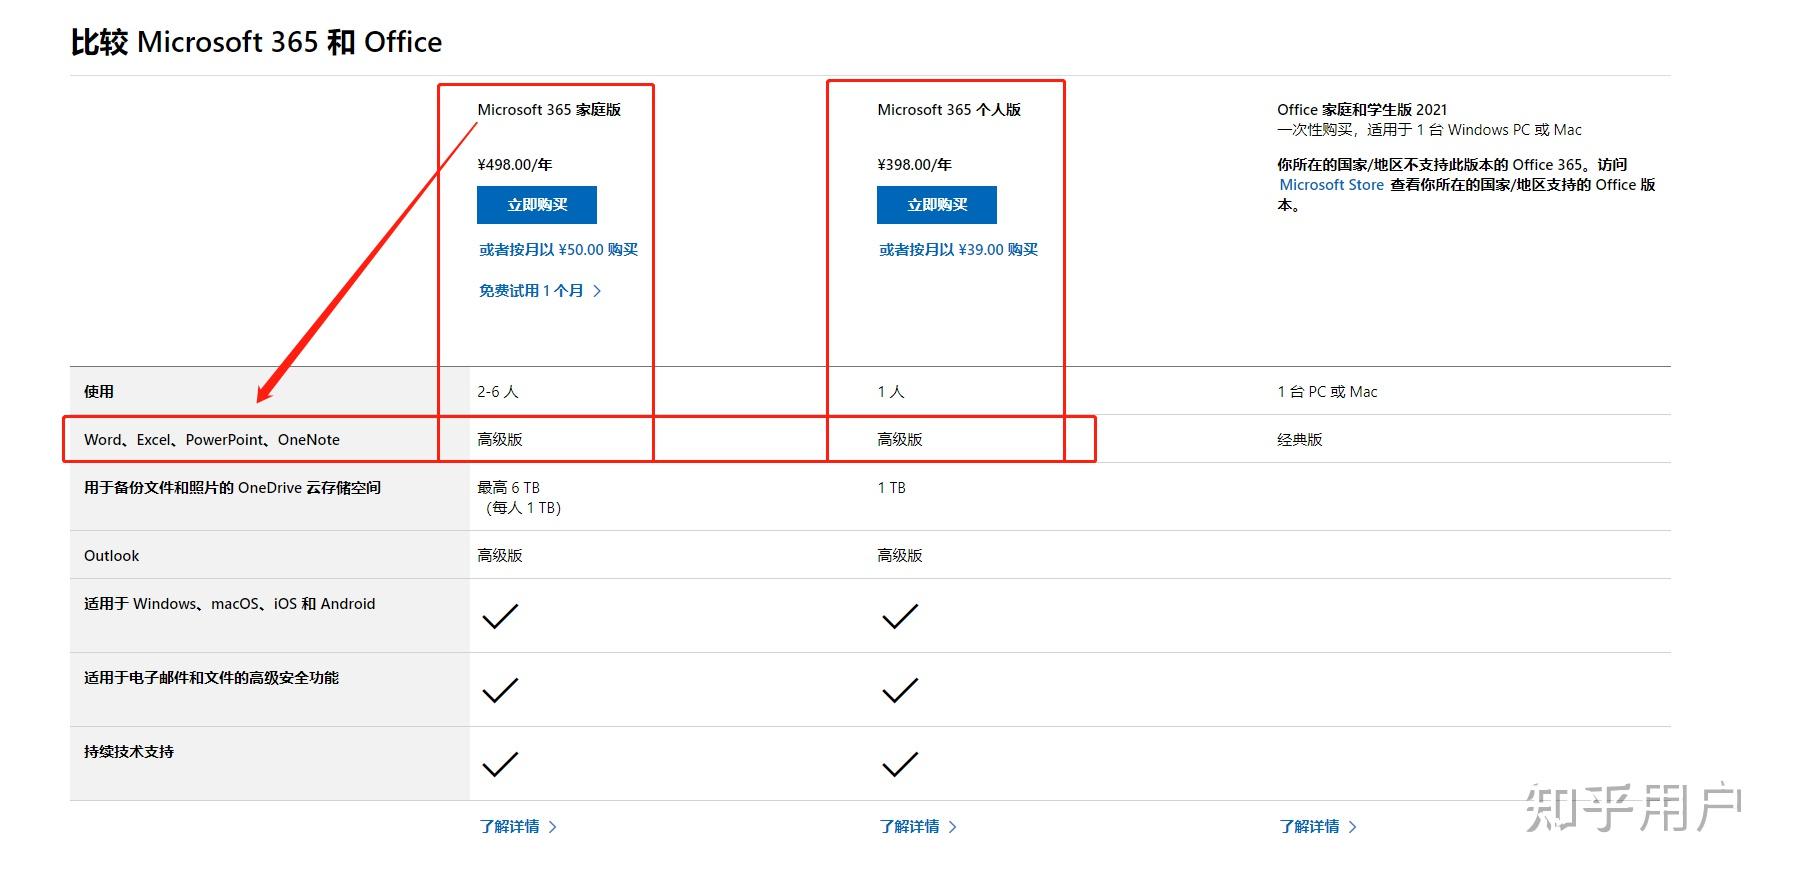1793x869 pixels.
Task: Click the 持续技术支持 row label
Action: (129, 752)
